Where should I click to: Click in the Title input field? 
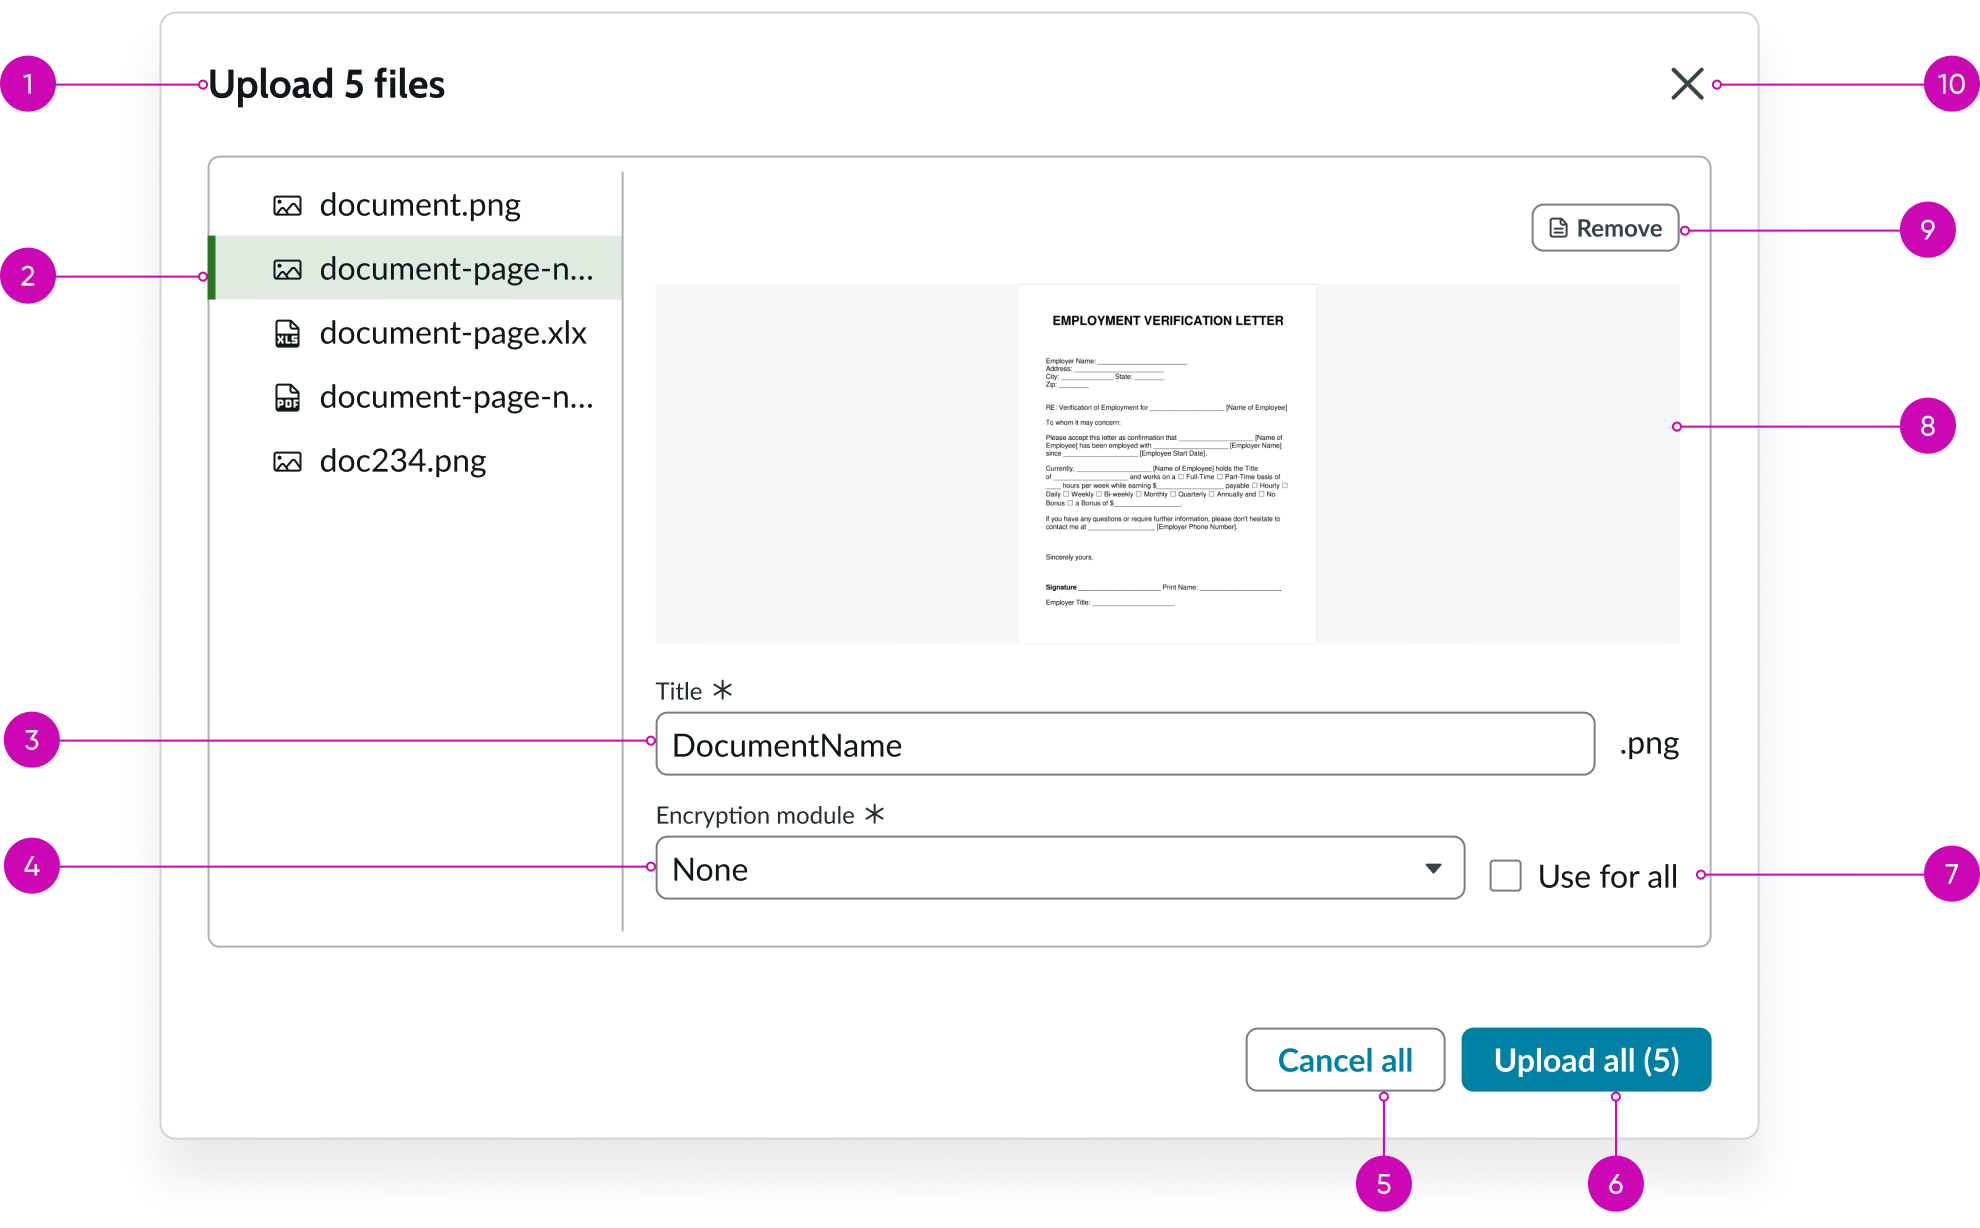coord(1124,744)
